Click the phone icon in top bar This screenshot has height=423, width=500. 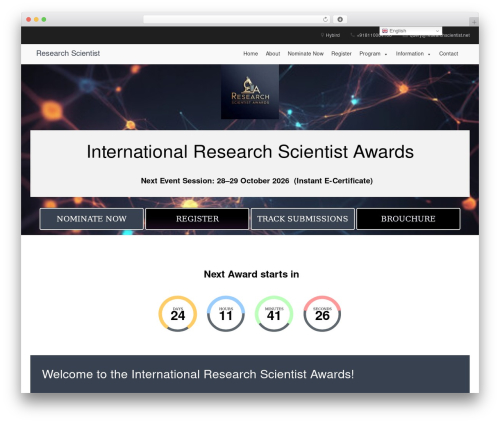click(x=352, y=35)
